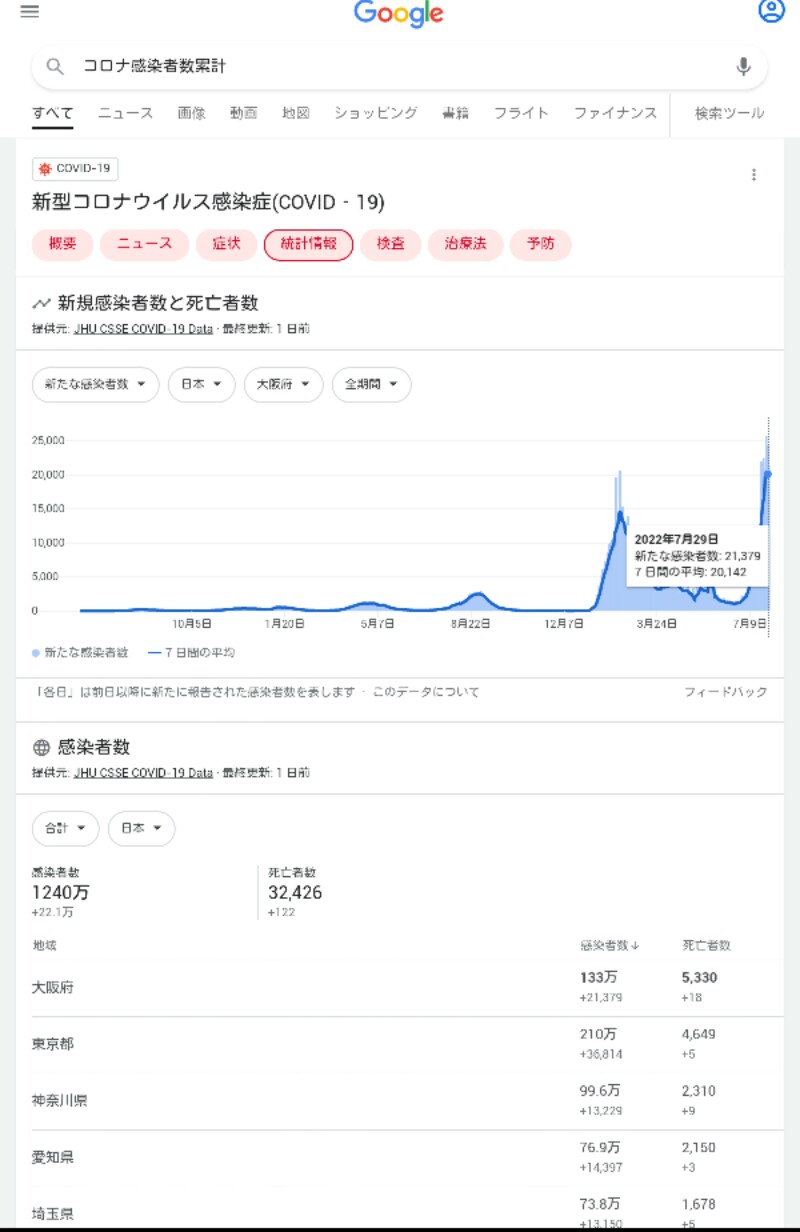Switch to the ニュース search tab
This screenshot has height=1232, width=800.
tap(125, 113)
